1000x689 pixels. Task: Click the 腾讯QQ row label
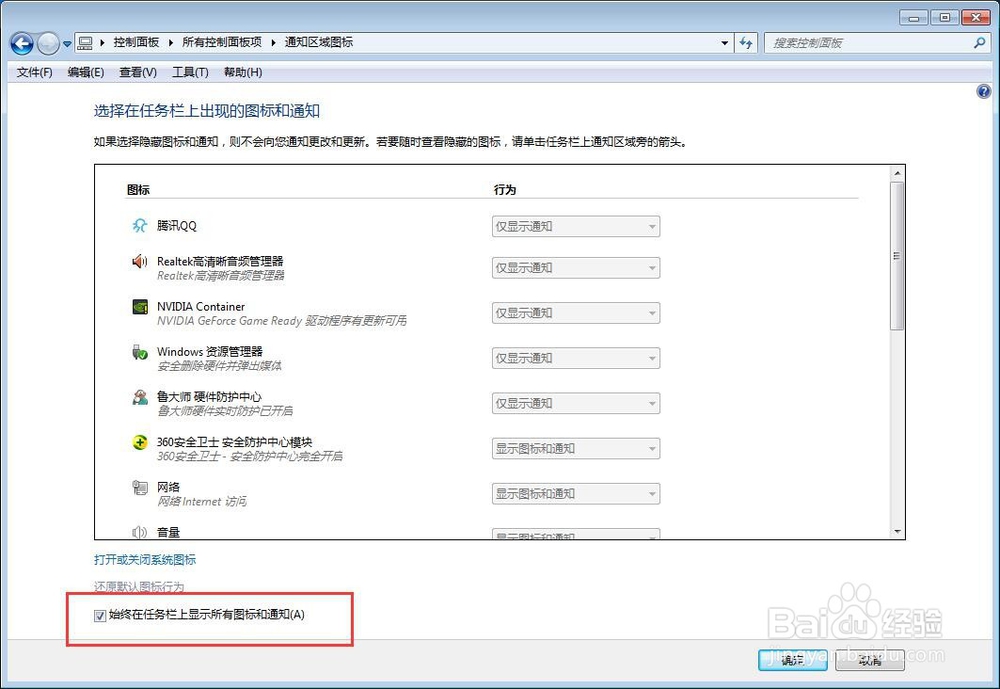click(177, 225)
